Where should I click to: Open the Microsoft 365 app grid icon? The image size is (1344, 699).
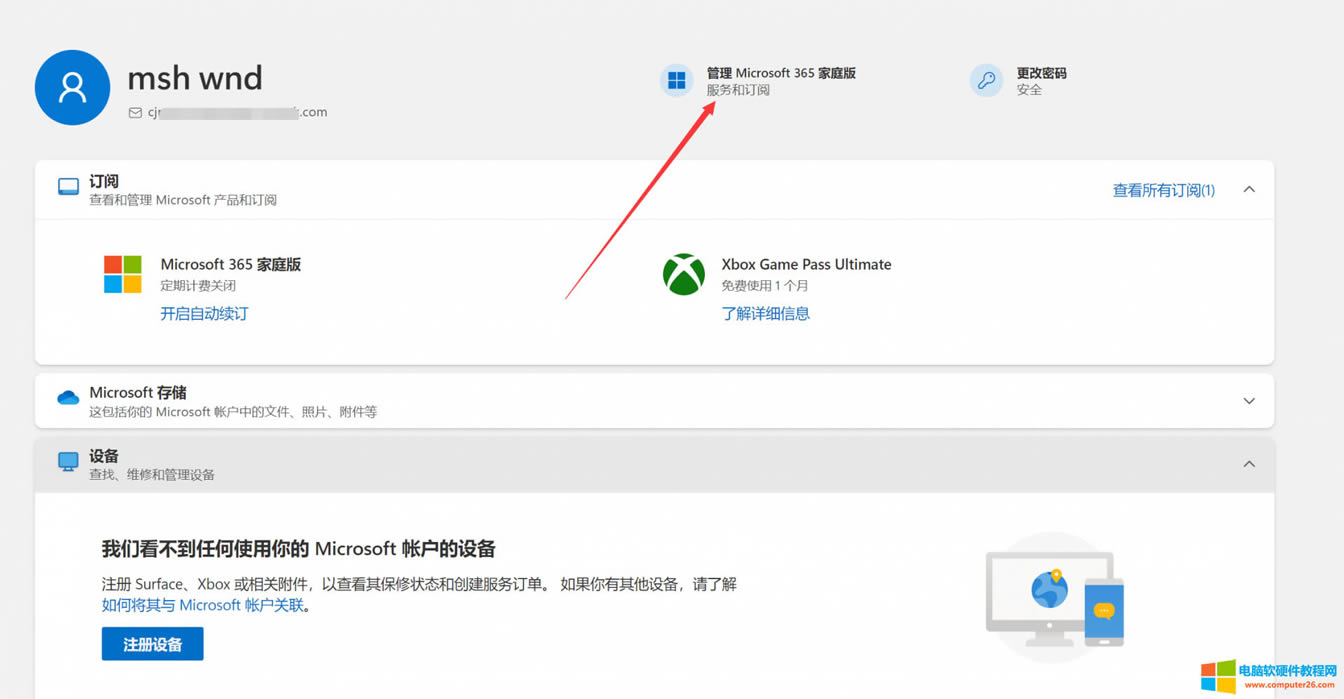click(677, 80)
